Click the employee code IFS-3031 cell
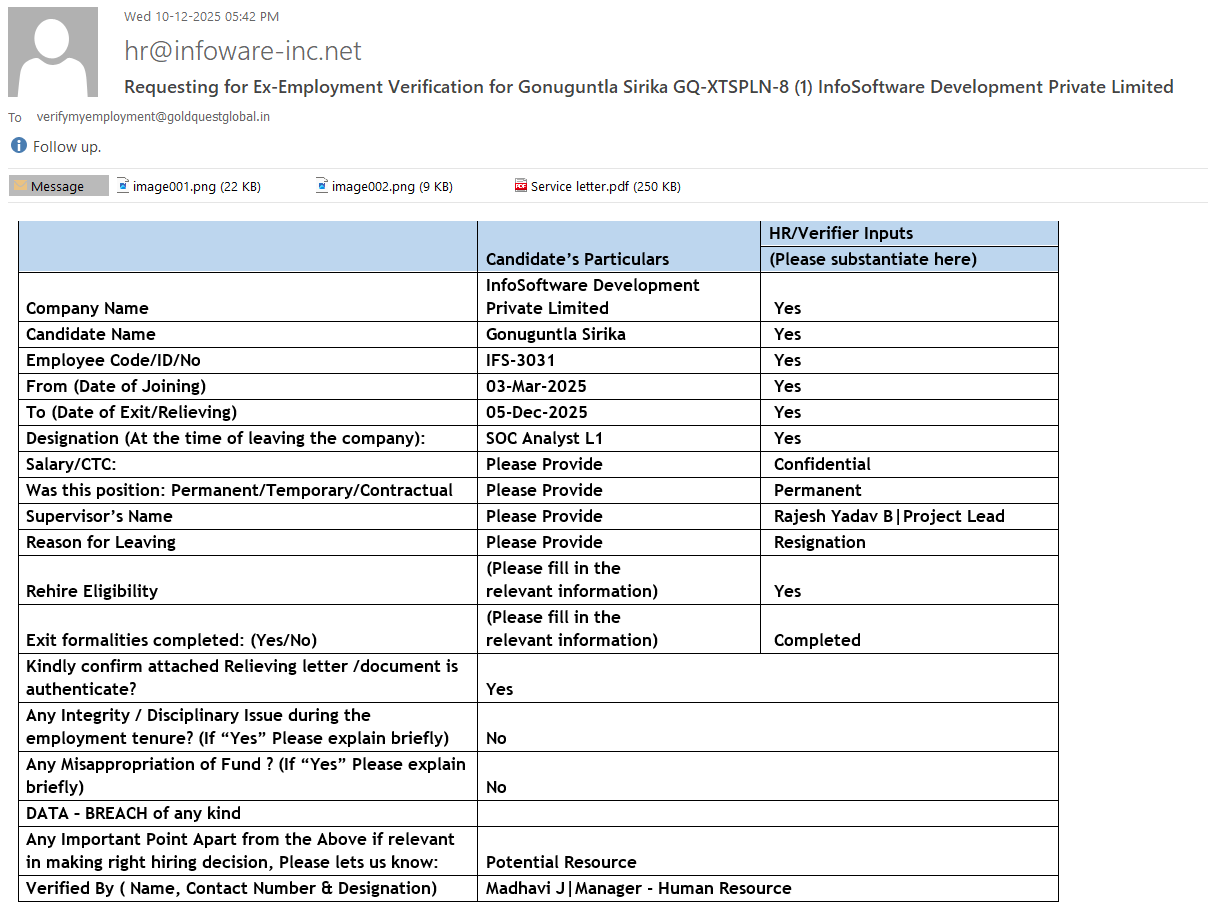 click(x=520, y=360)
